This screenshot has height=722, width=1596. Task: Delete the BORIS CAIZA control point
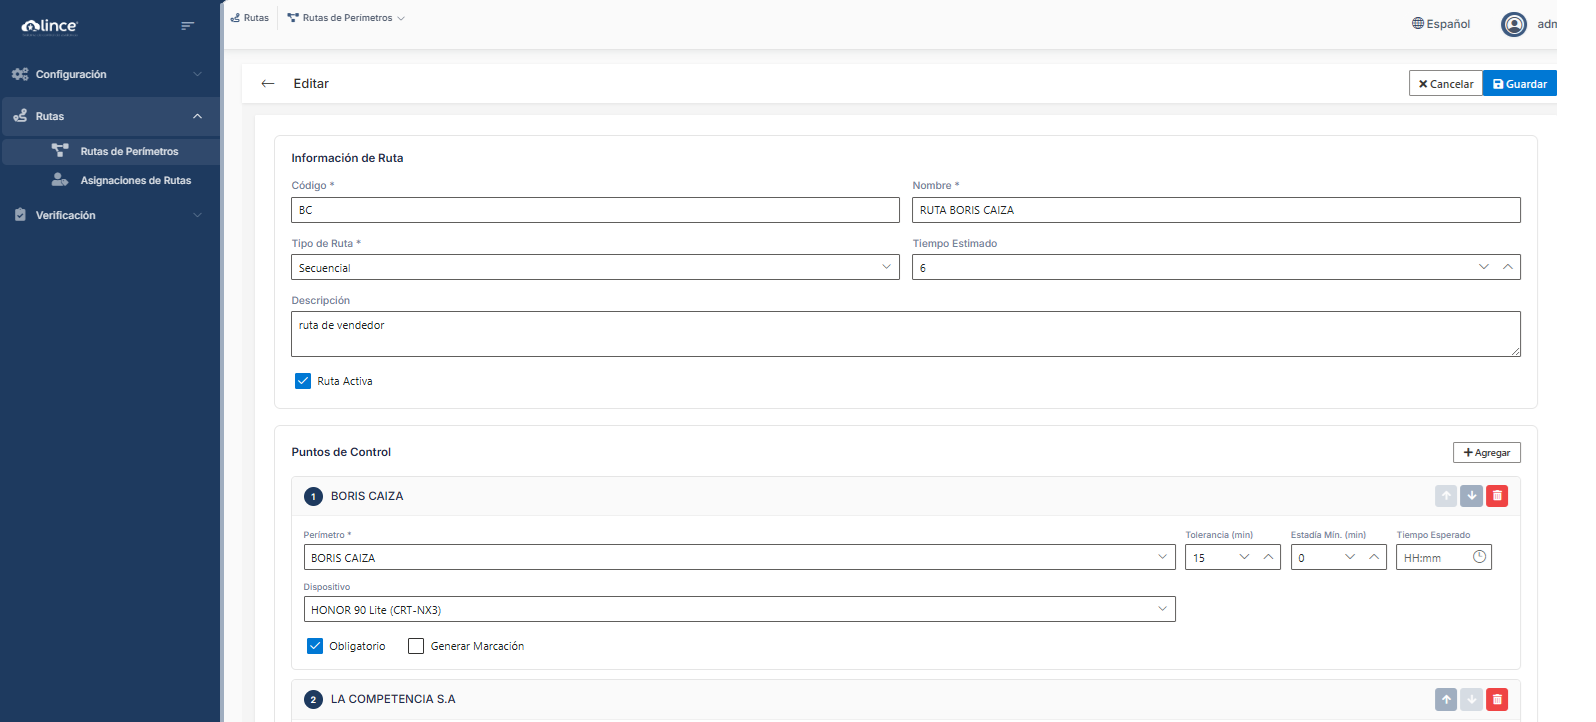pos(1497,496)
